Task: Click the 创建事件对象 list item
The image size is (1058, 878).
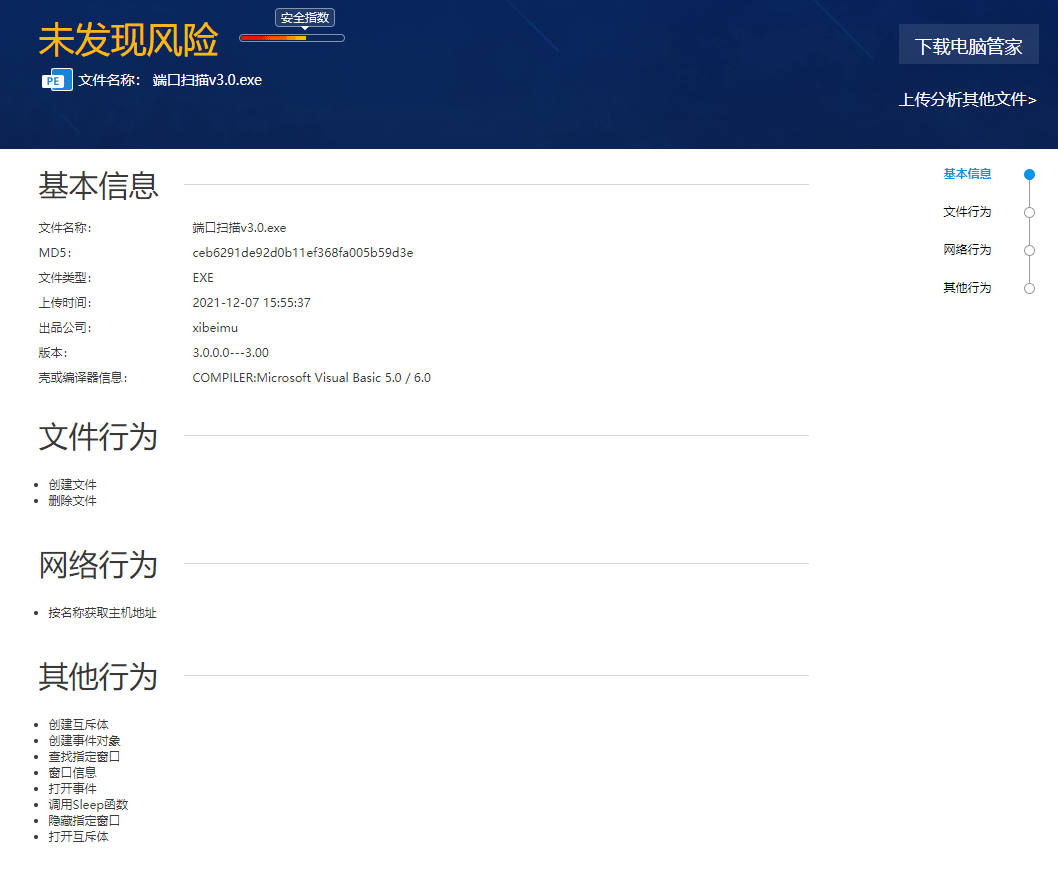Action: coord(84,740)
